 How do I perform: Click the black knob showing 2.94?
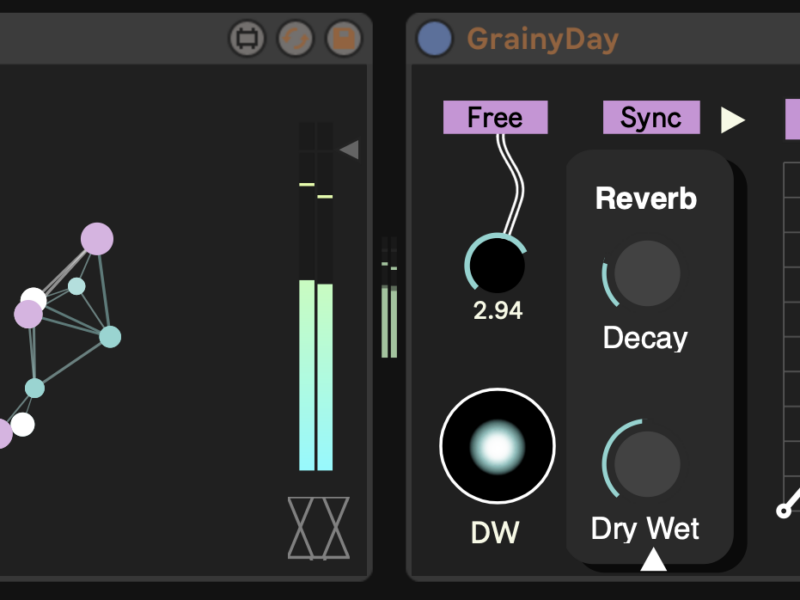pyautogui.click(x=497, y=265)
